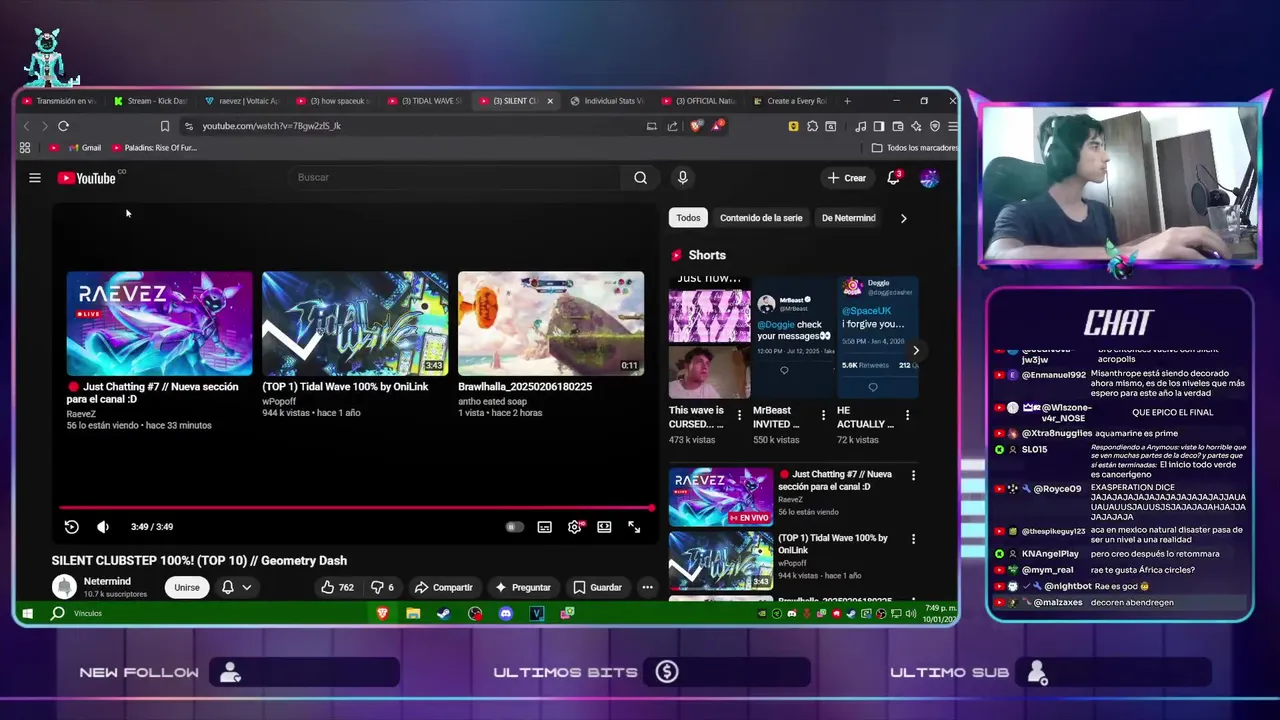Click the Compartir share button
Screen dimensions: 1280x720
[443, 588]
